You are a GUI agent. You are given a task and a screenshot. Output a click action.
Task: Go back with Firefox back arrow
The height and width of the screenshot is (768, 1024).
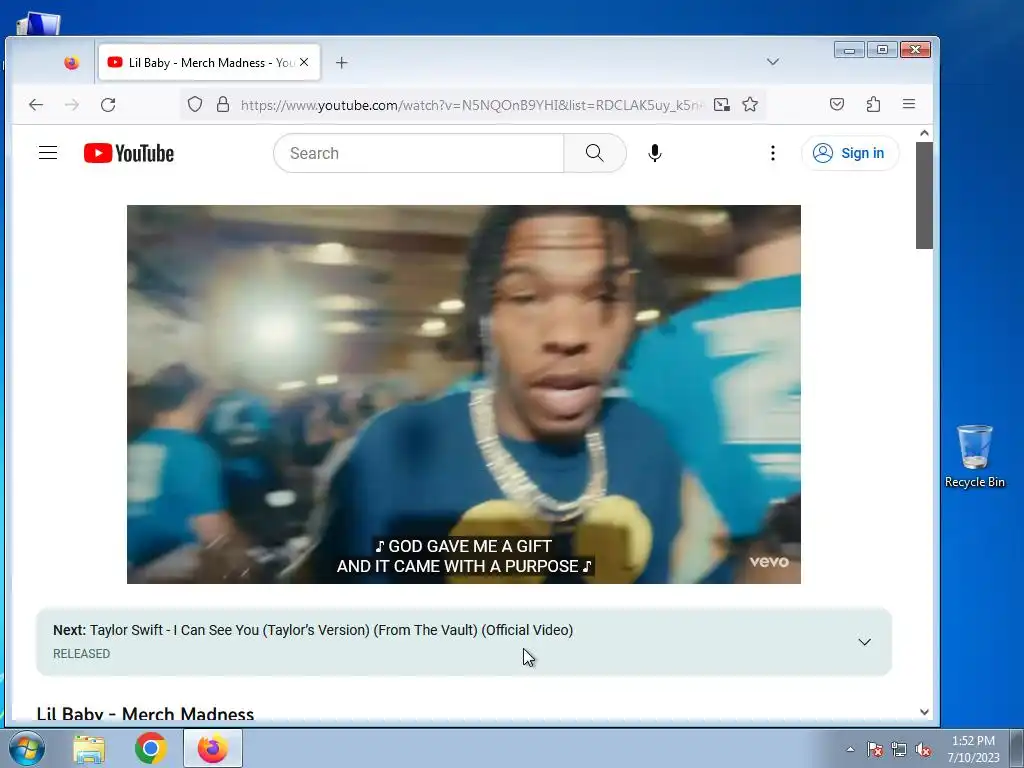tap(36, 104)
